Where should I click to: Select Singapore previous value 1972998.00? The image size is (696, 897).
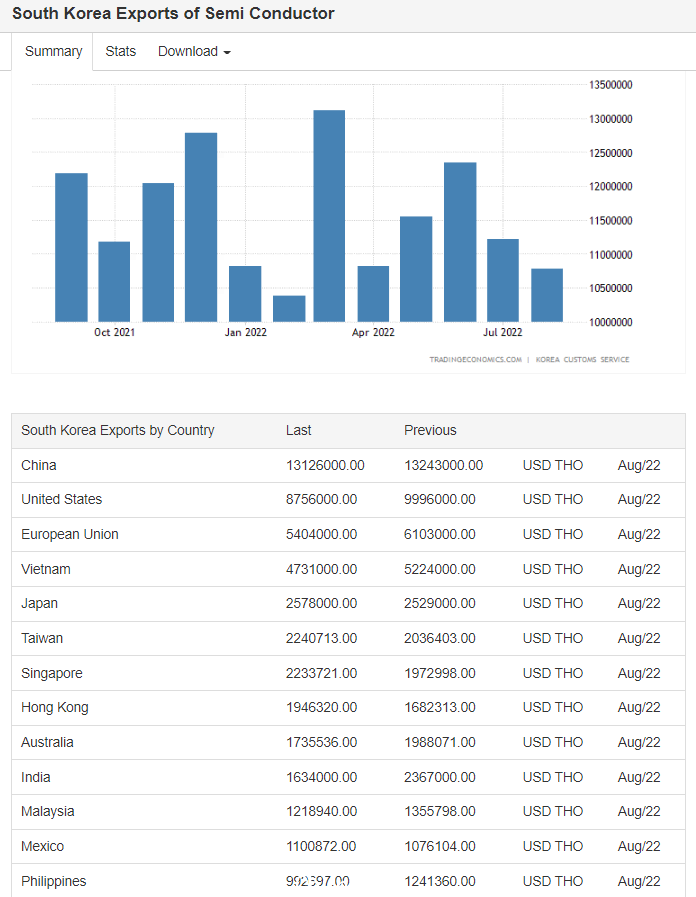click(440, 673)
